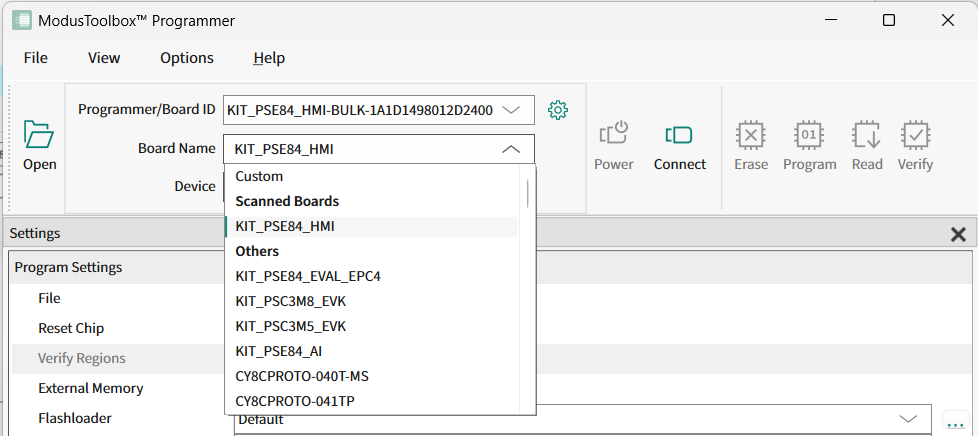Viewport: 978px width, 436px height.
Task: Choose KIT_PSC3M8_EVK from the list
Action: coord(371,301)
